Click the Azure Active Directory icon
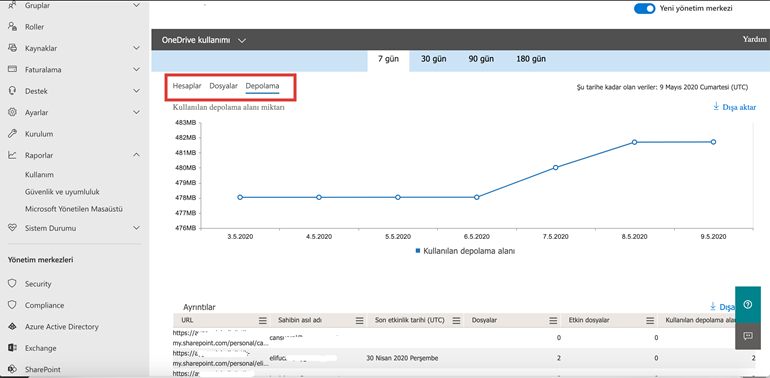770x378 pixels. [x=12, y=326]
